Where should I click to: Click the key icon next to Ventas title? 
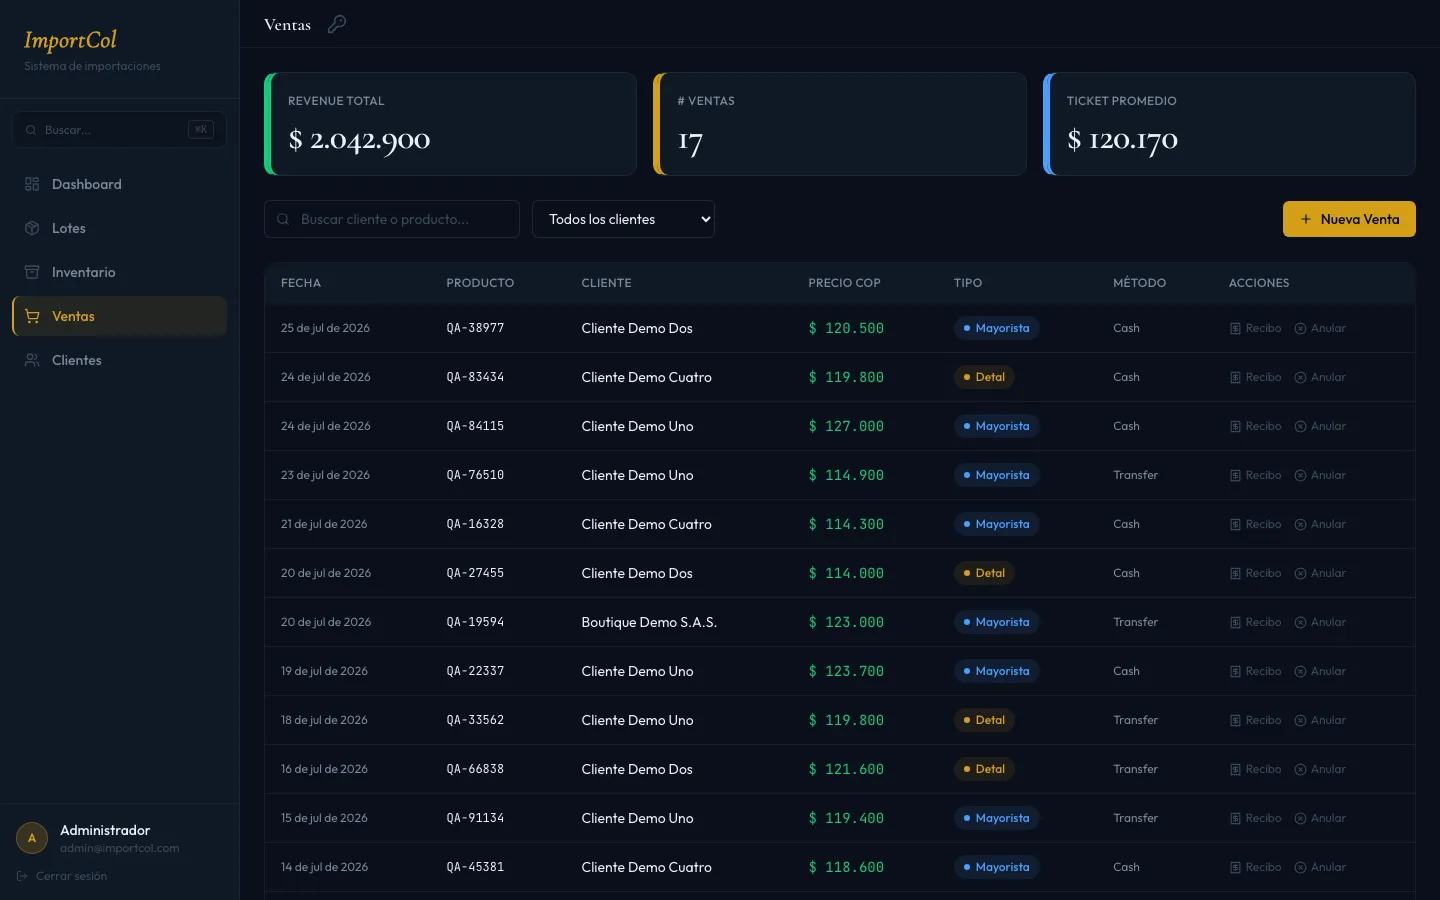[x=337, y=24]
